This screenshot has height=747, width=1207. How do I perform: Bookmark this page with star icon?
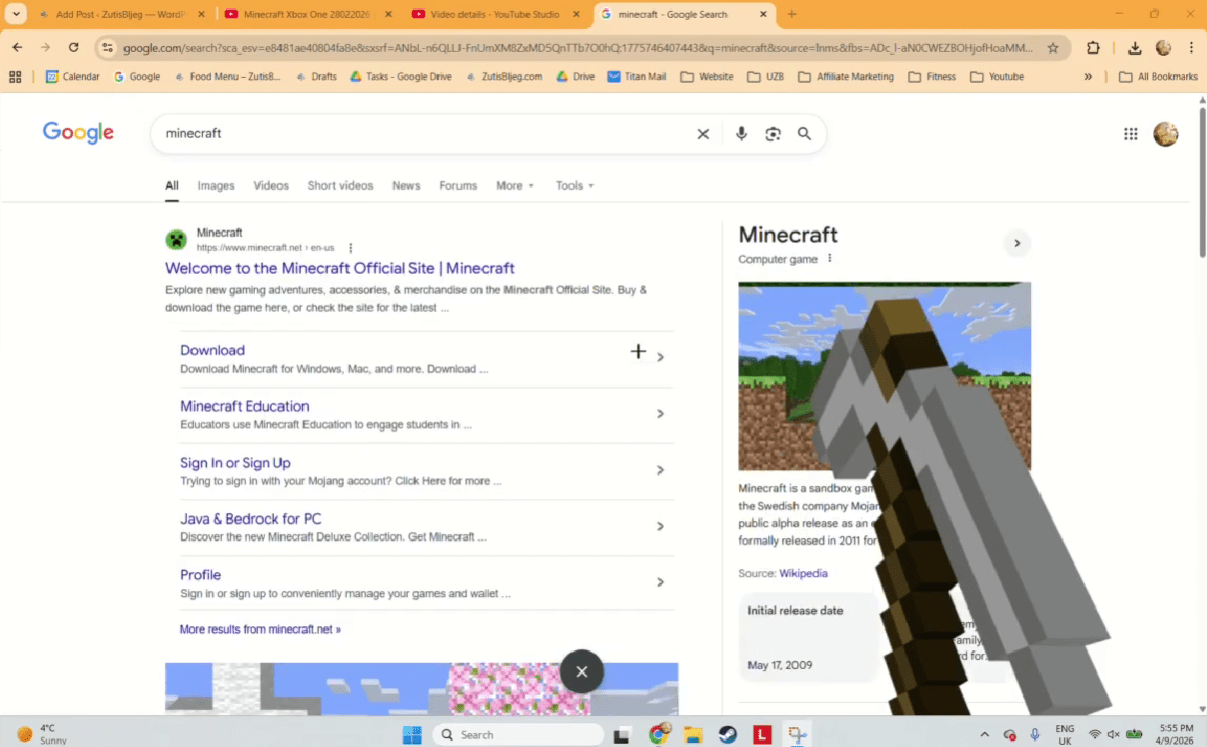click(x=1053, y=48)
